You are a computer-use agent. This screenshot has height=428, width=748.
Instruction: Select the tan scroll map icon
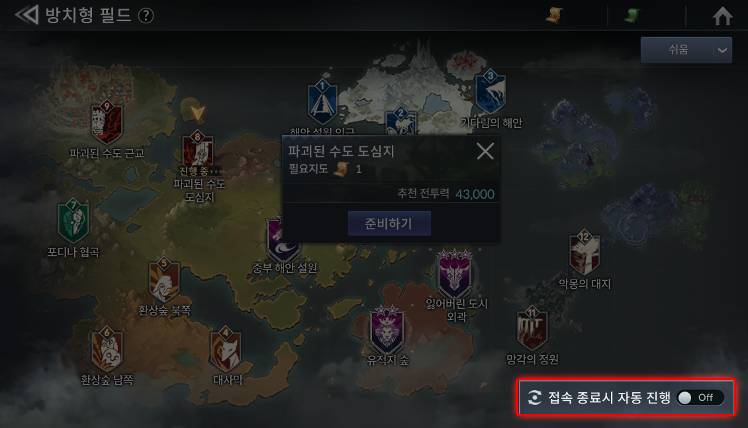[x=554, y=15]
